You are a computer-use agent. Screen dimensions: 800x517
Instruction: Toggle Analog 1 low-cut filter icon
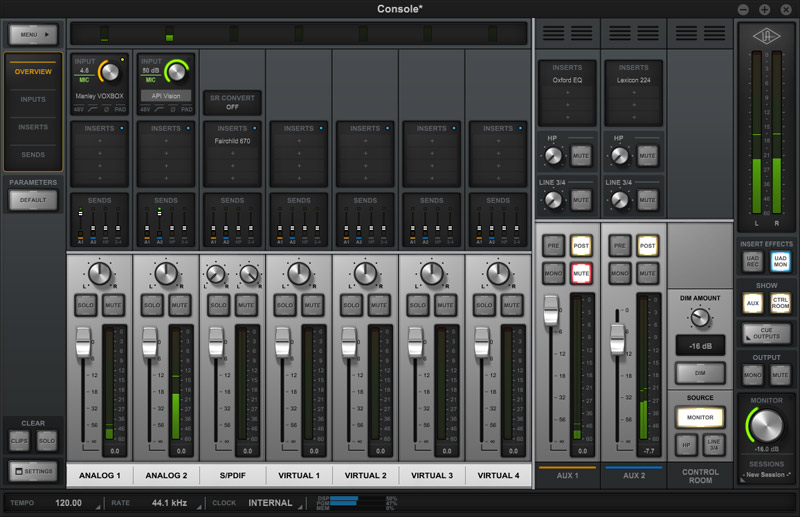[93, 109]
